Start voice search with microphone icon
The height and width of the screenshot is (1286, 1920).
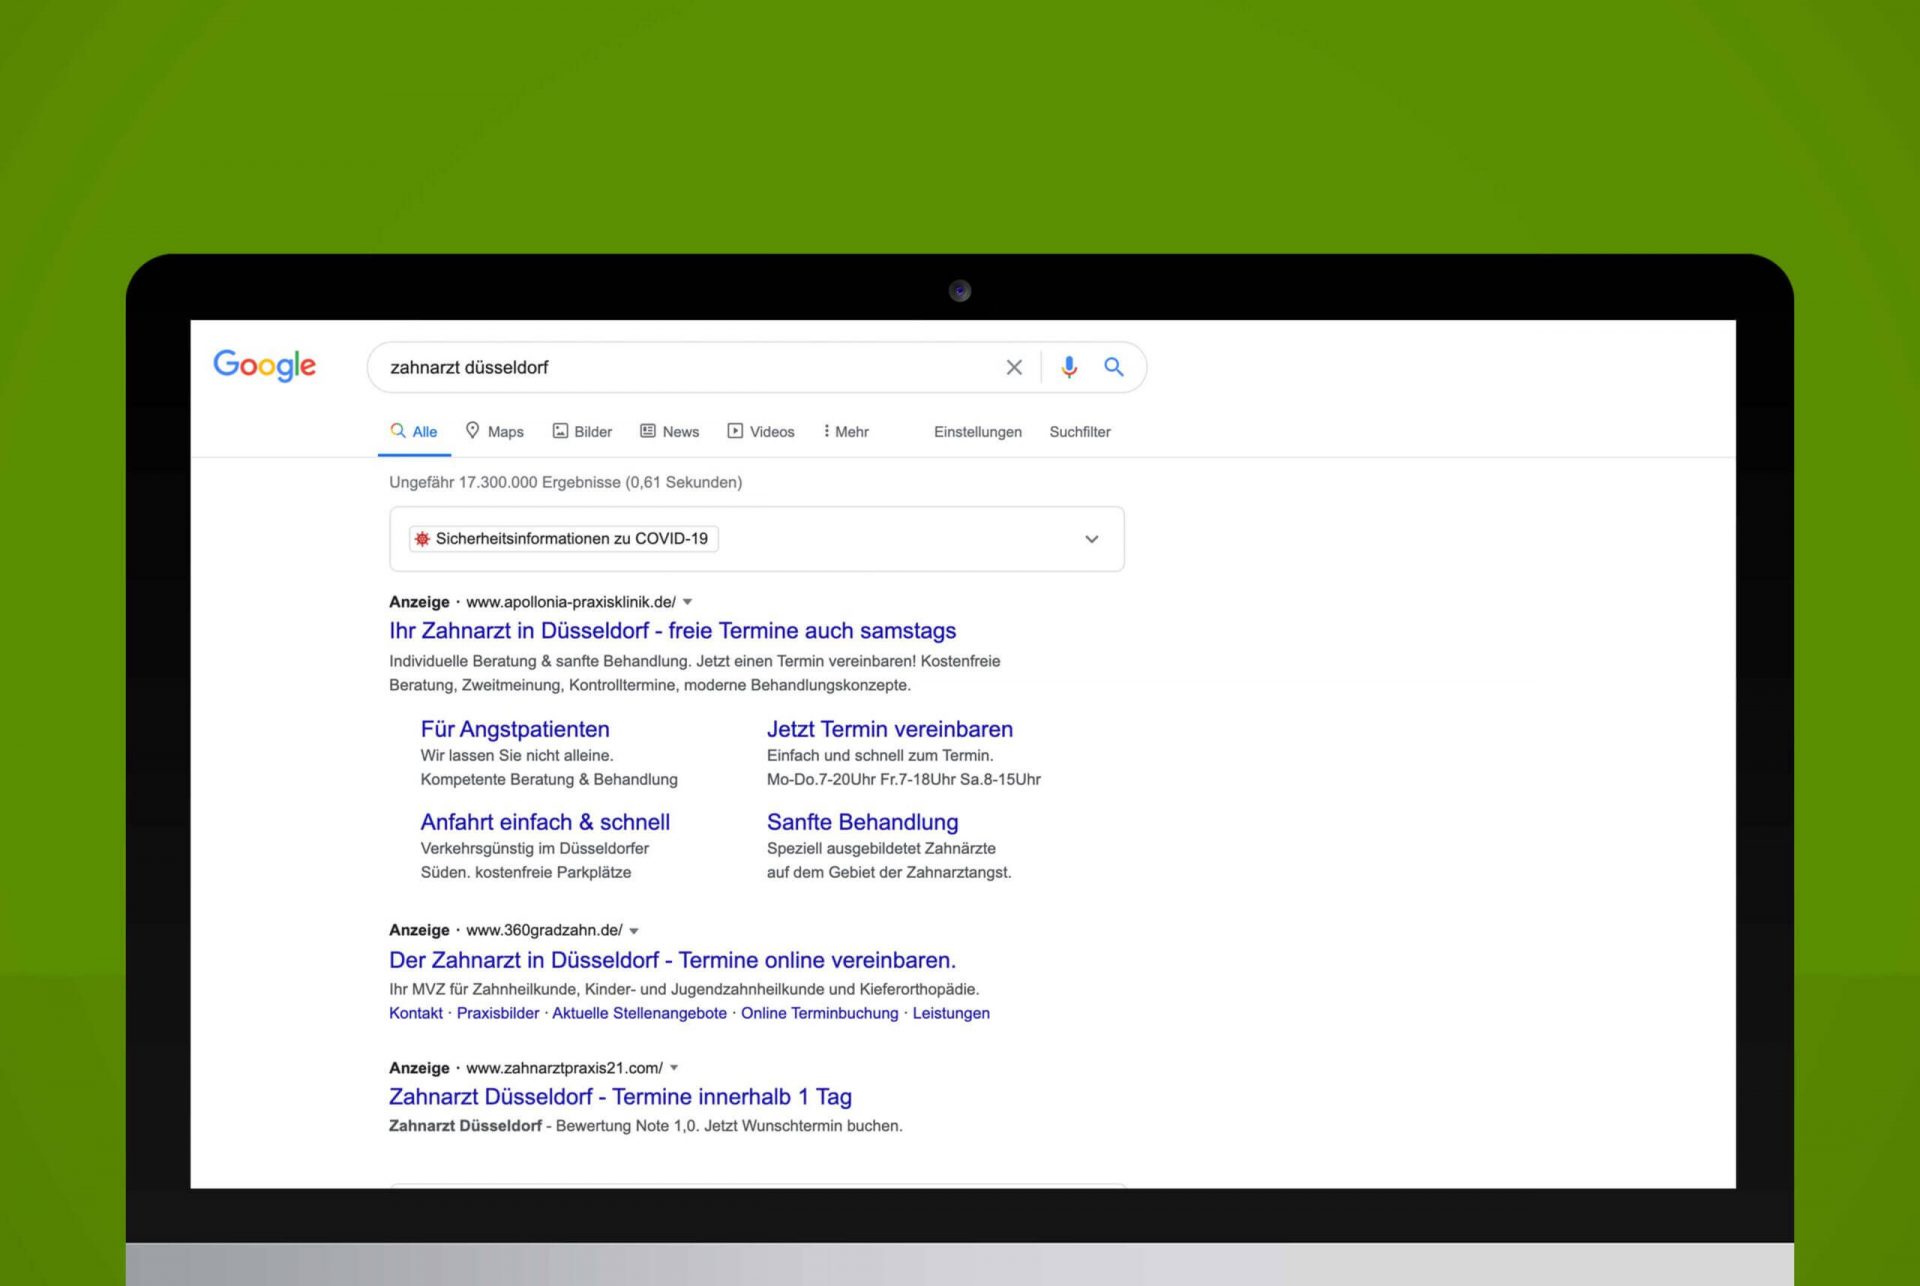pyautogui.click(x=1069, y=367)
